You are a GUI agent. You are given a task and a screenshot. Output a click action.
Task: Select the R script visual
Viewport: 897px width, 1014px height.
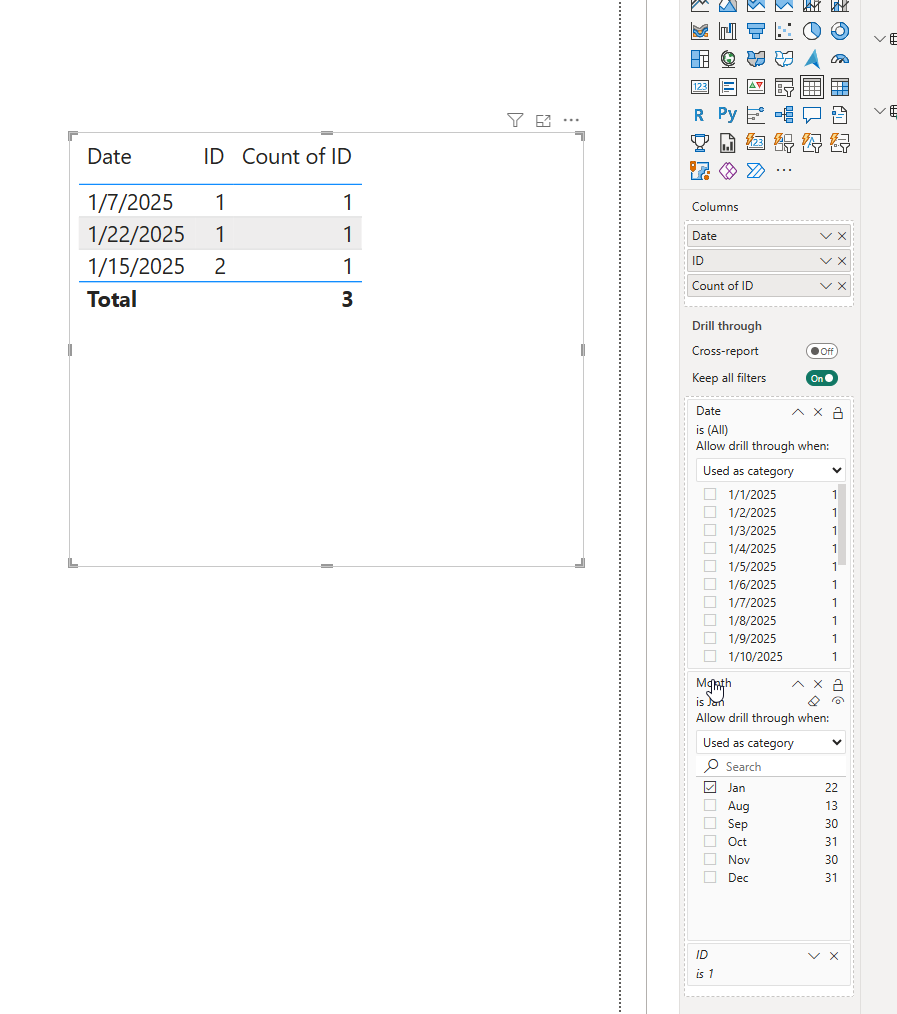700,115
